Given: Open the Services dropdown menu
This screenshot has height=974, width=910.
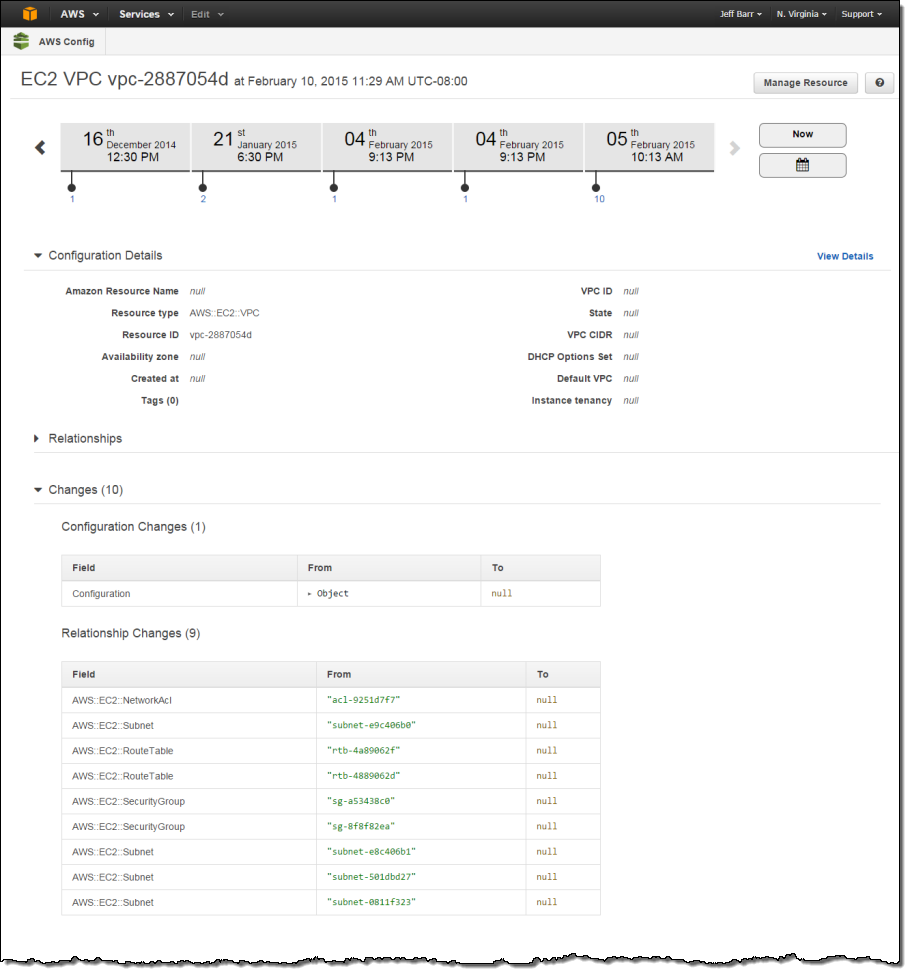Looking at the screenshot, I should pos(146,14).
